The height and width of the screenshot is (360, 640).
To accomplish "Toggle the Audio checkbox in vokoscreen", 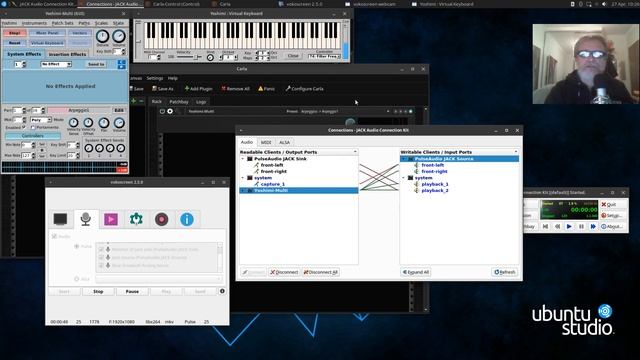I will pos(54,236).
